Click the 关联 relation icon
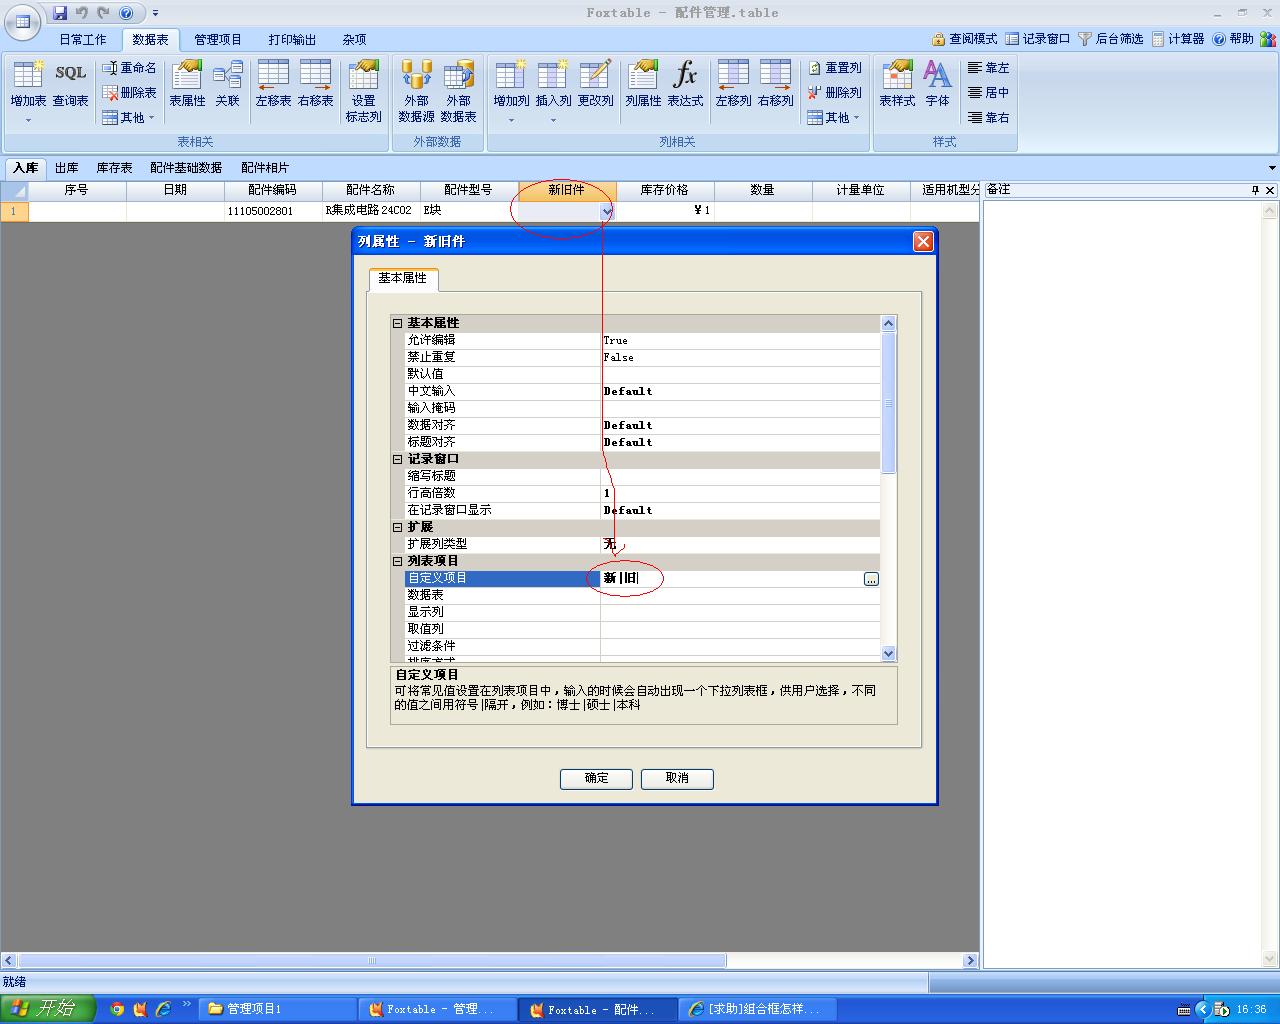Image resolution: width=1280 pixels, height=1024 pixels. (x=228, y=82)
